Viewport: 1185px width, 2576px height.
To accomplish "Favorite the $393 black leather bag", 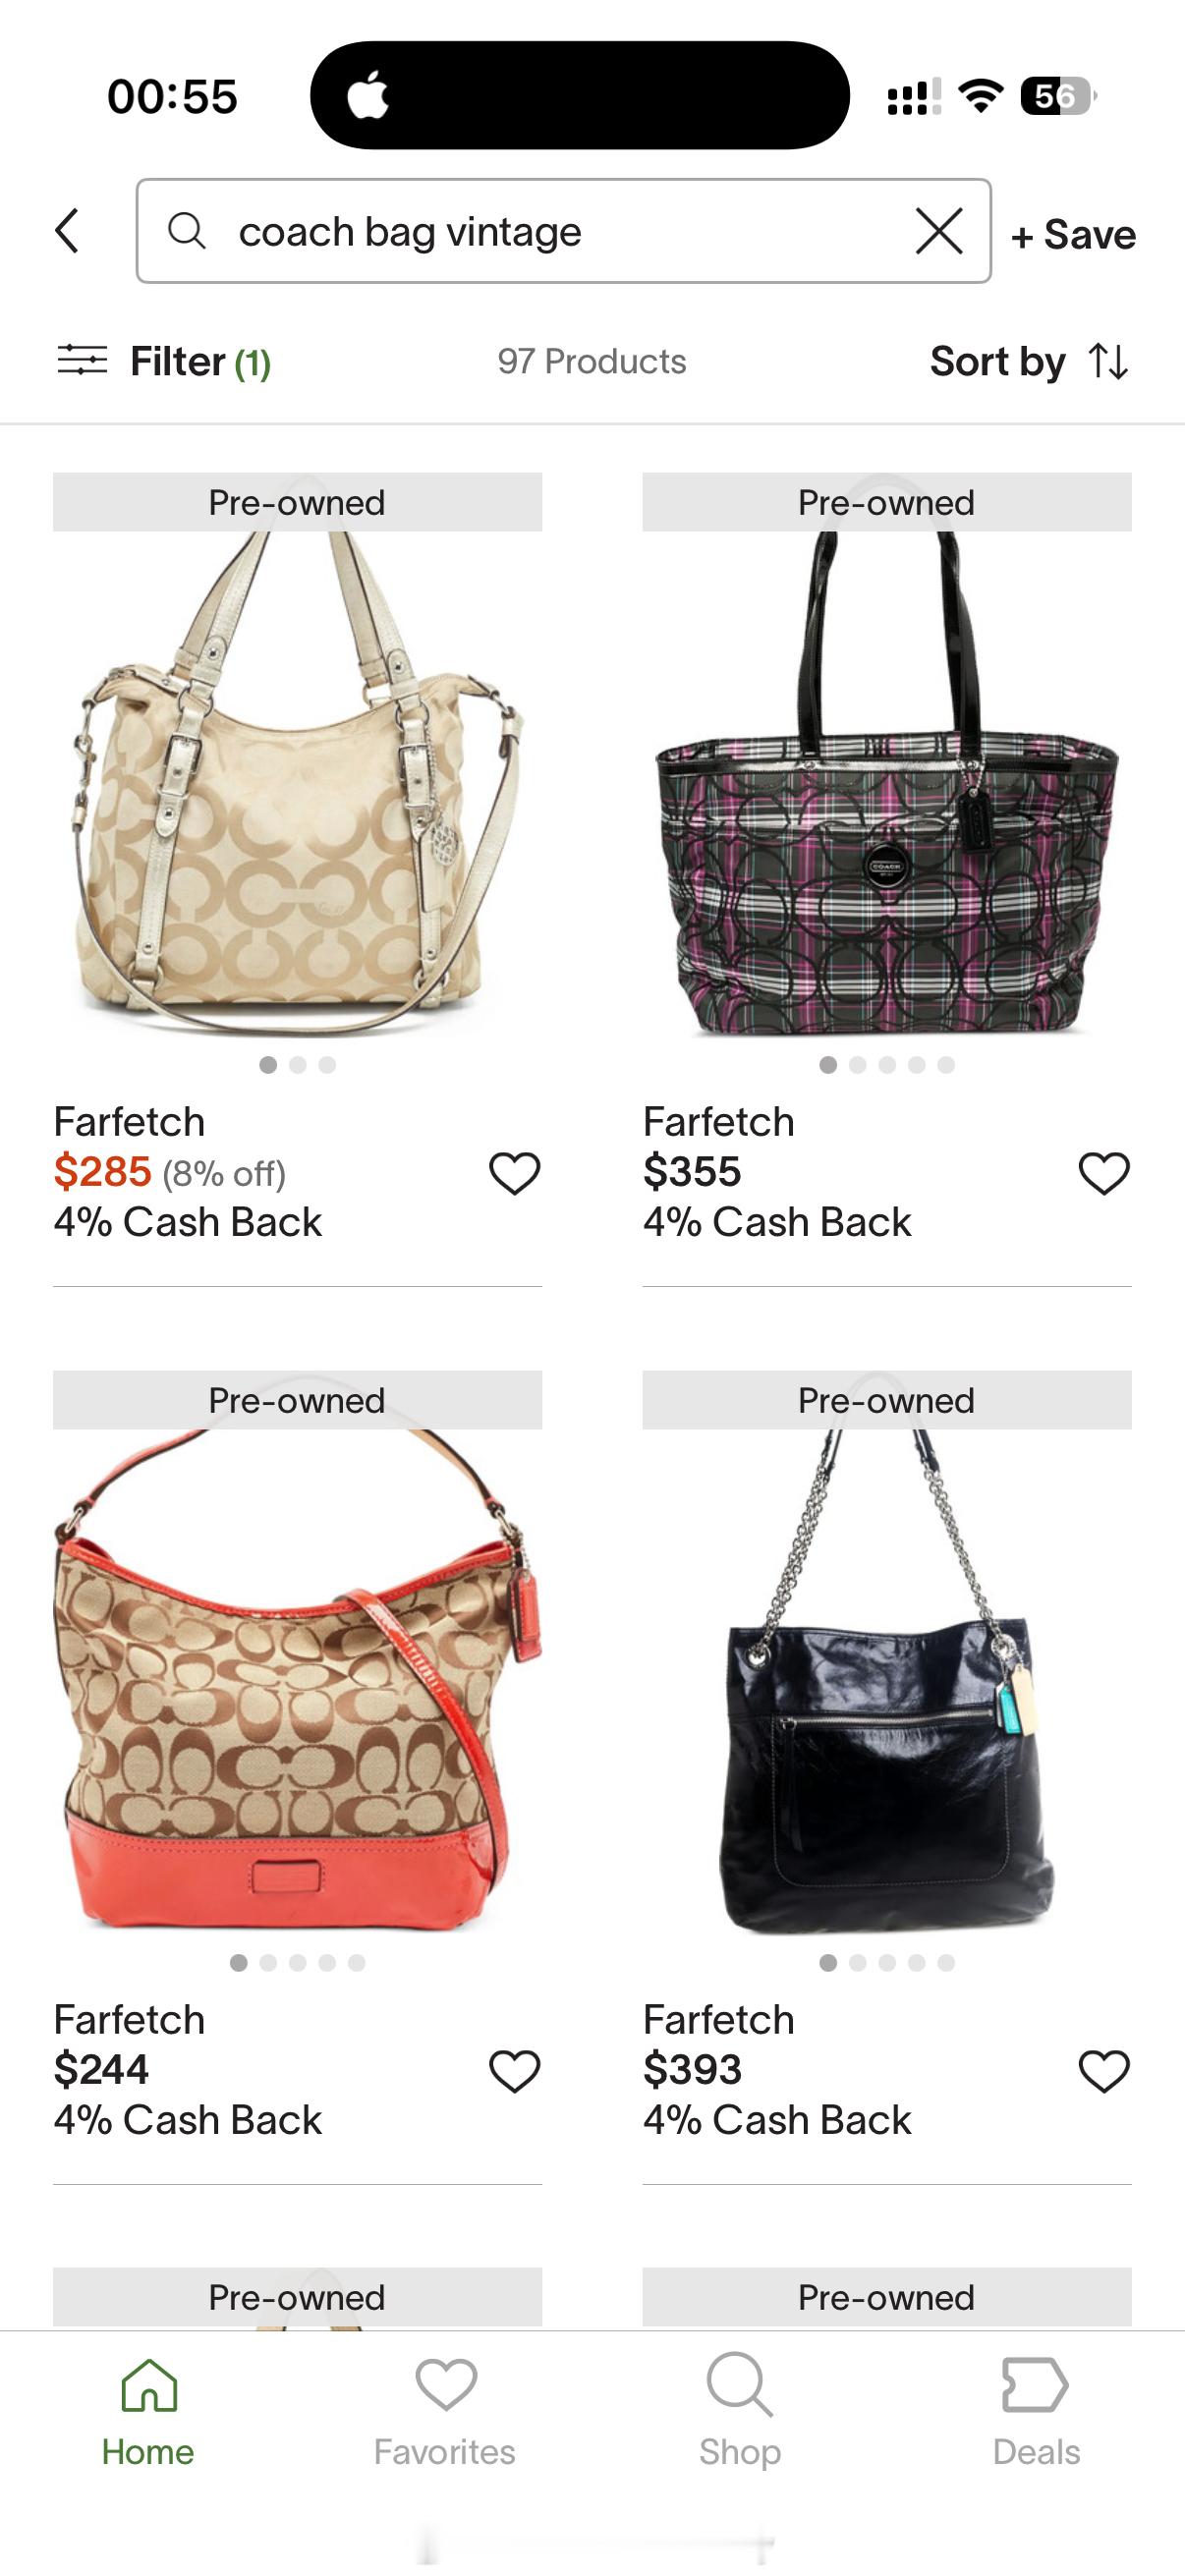I will coord(1104,2071).
